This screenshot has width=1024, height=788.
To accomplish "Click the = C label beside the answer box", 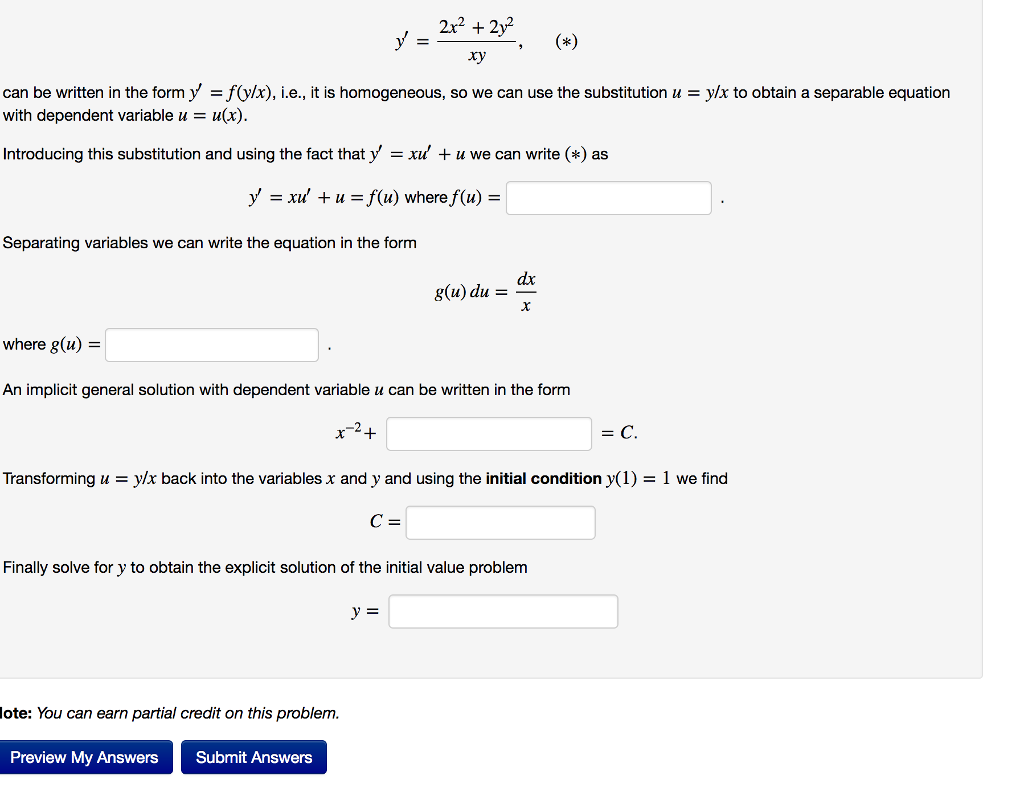I will (619, 433).
